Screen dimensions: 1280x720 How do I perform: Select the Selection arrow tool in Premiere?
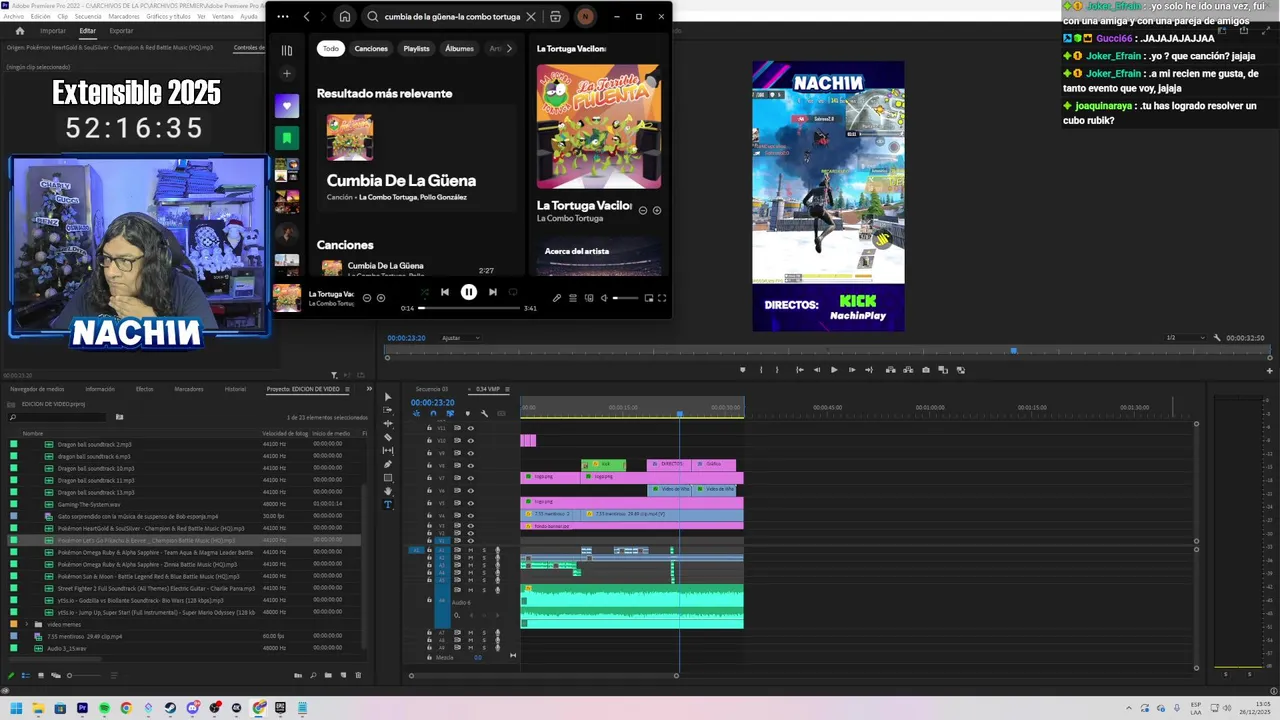tap(388, 397)
